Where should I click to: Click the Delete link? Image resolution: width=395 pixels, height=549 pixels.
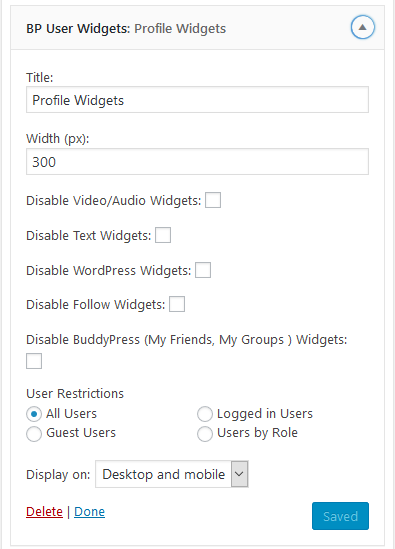(x=44, y=512)
